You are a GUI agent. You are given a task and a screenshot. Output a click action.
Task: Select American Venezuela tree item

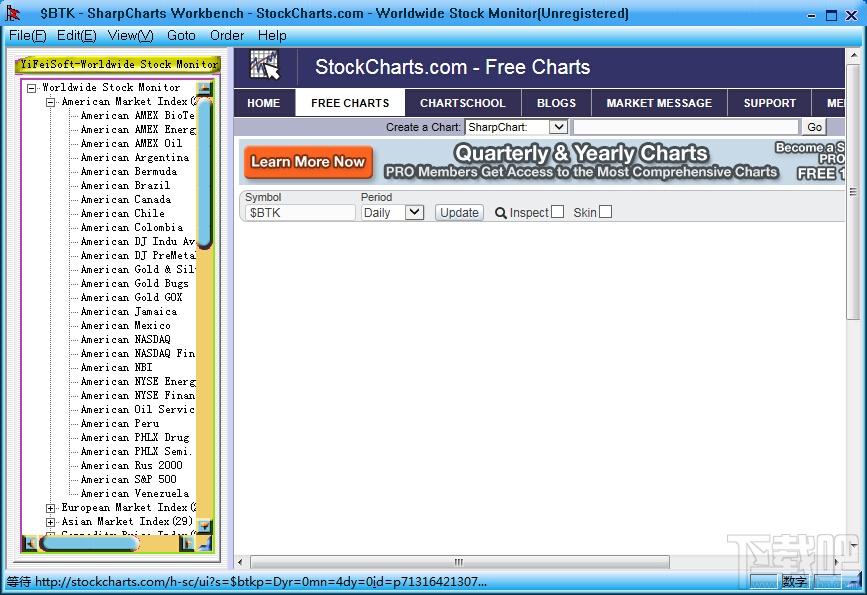135,494
